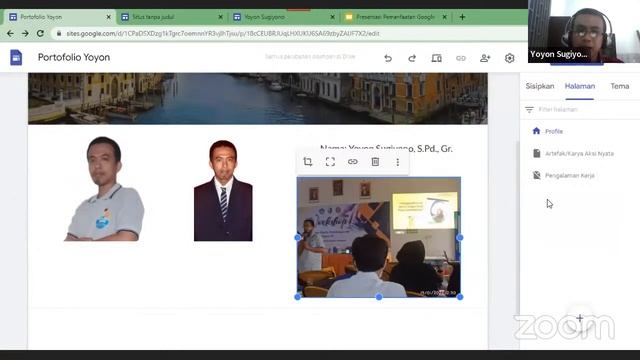Undo the last action

pos(388,58)
